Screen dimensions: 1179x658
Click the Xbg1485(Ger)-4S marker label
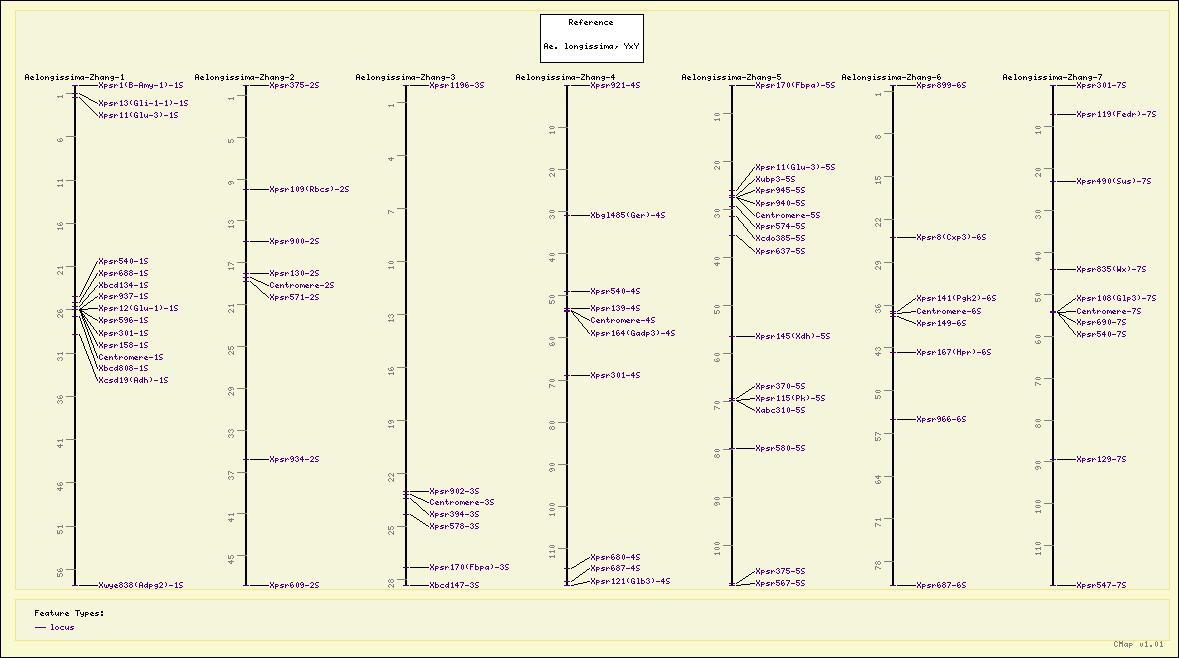pyautogui.click(x=627, y=215)
